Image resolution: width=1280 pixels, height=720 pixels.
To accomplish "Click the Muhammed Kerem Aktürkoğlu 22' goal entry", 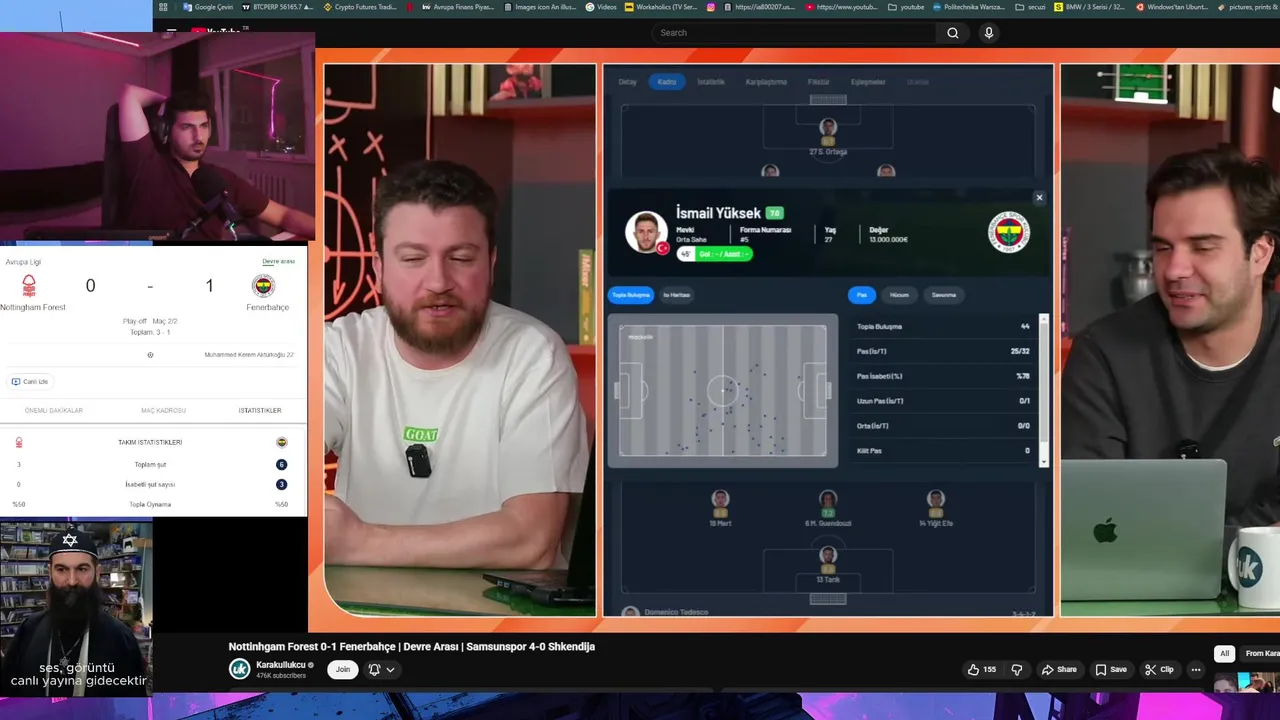I will [x=249, y=354].
